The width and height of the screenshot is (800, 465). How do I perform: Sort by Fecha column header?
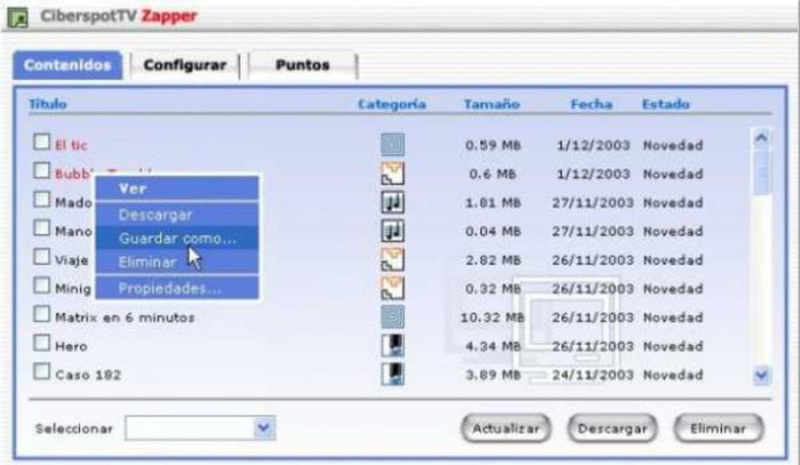(591, 104)
